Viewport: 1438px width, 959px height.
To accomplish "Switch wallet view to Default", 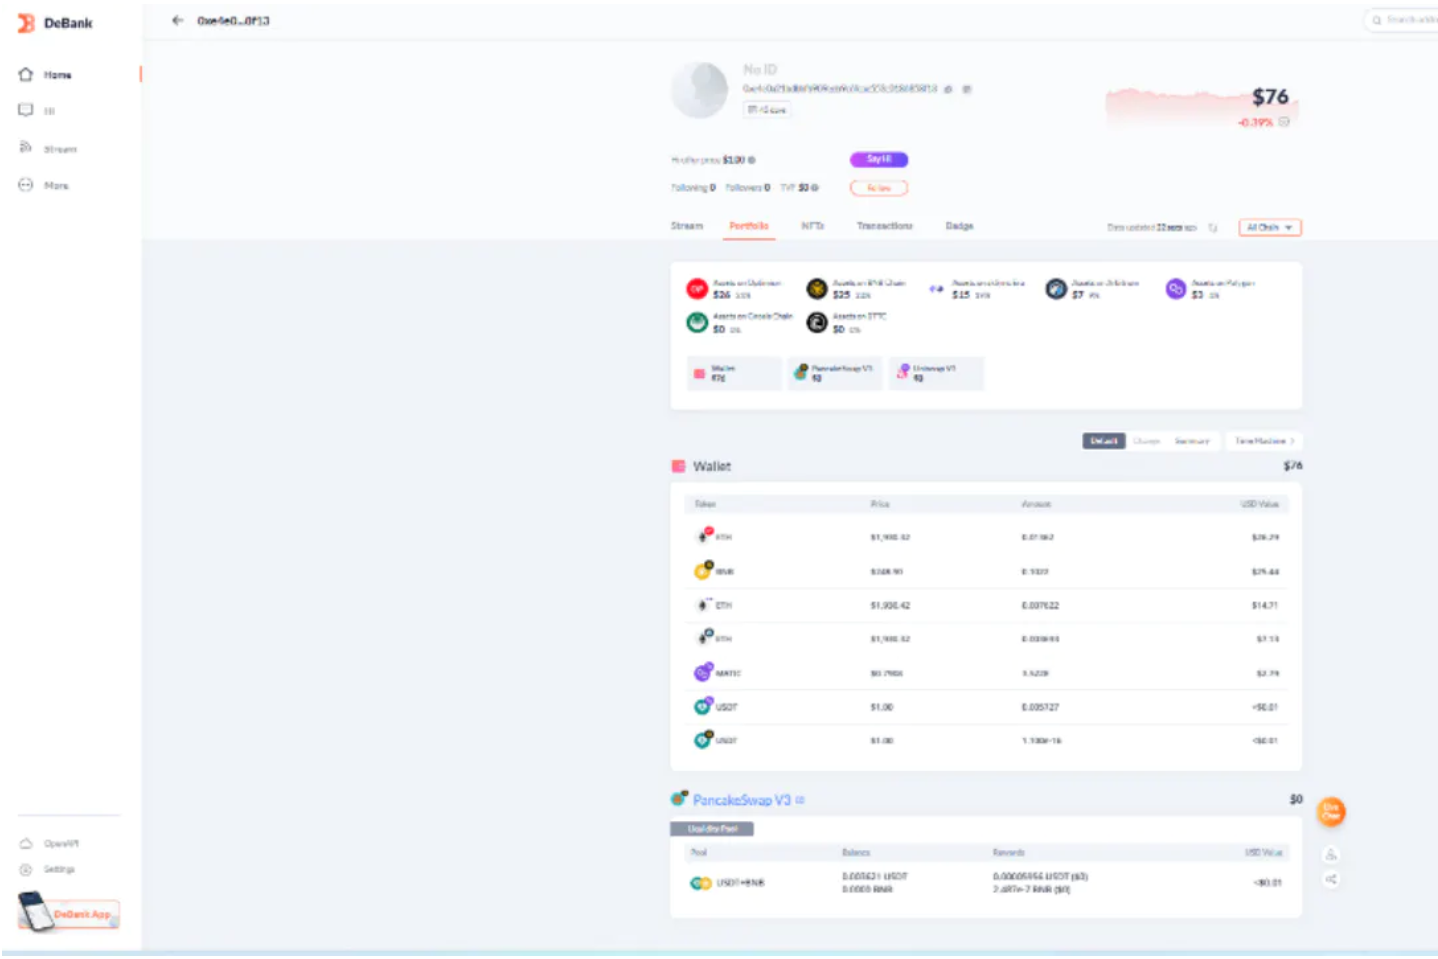I will tap(1103, 441).
